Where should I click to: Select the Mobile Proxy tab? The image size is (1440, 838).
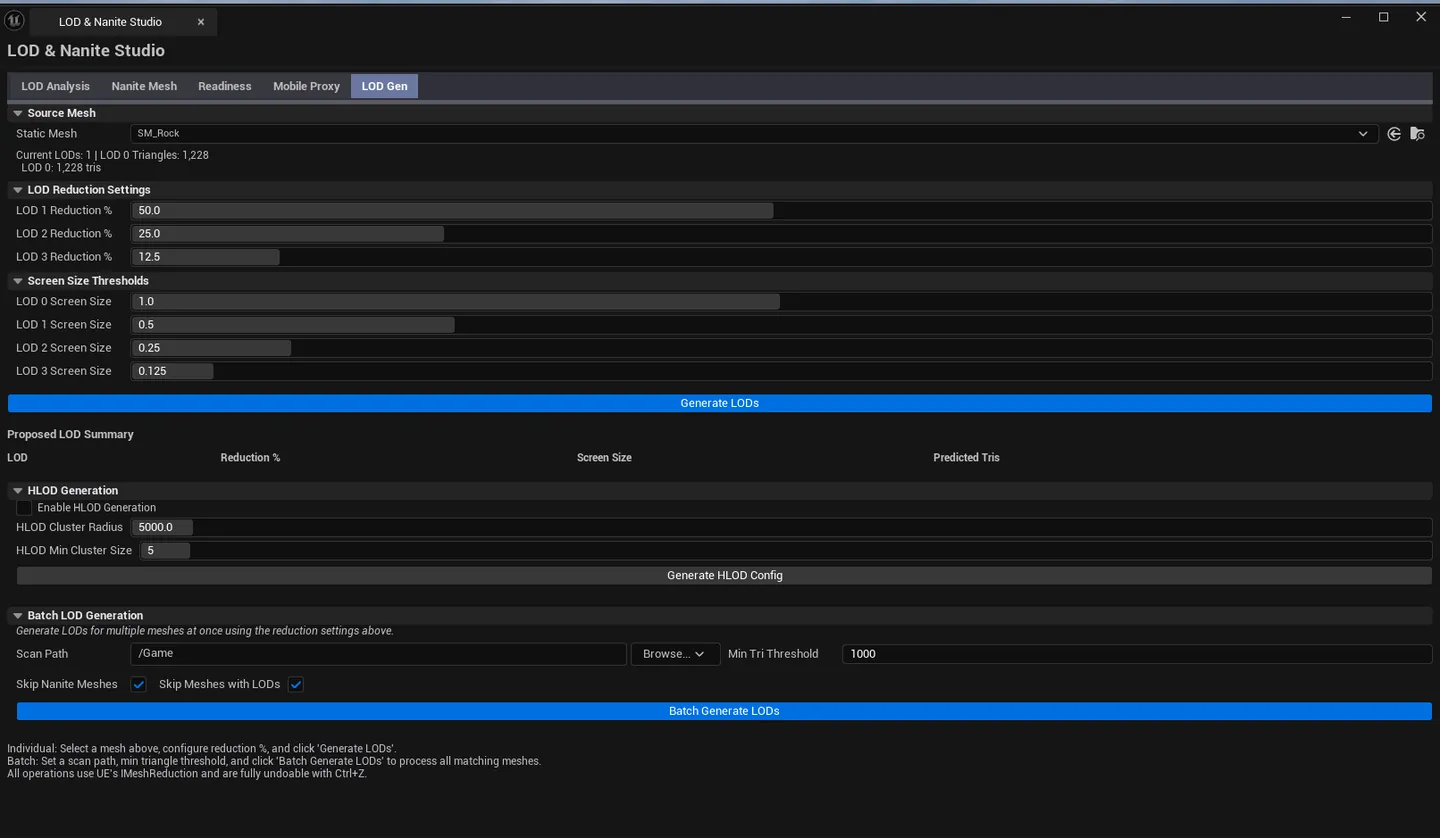pyautogui.click(x=307, y=86)
